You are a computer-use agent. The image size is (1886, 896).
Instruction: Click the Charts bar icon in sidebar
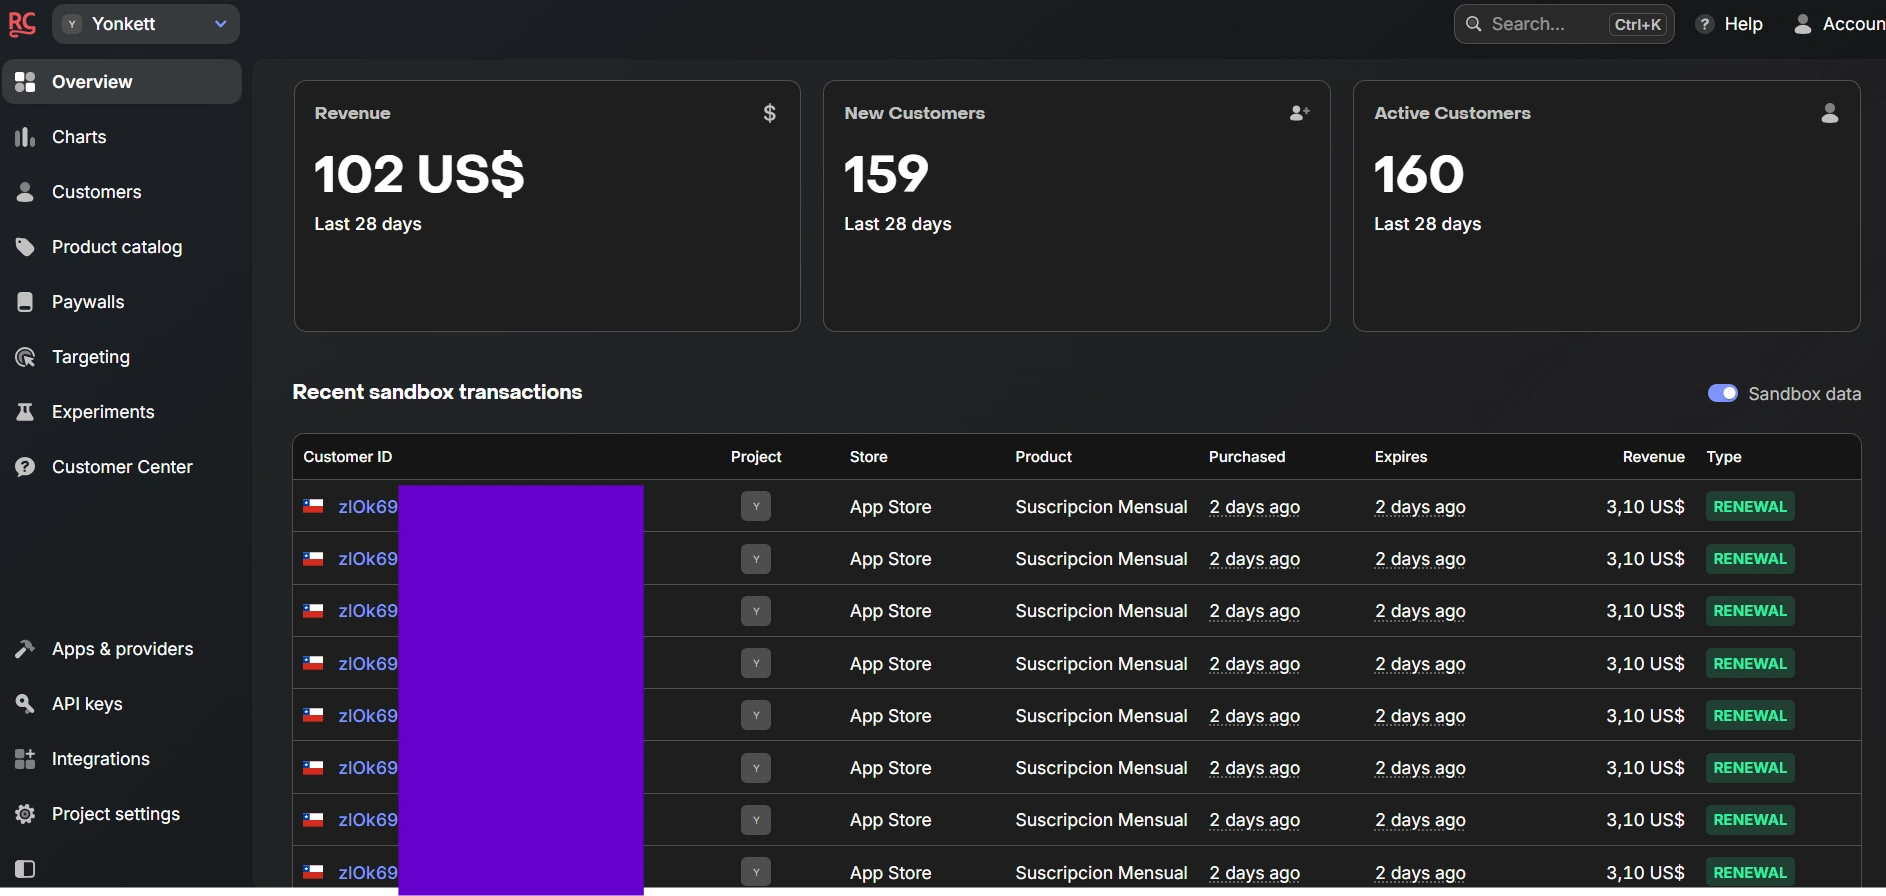(x=25, y=137)
